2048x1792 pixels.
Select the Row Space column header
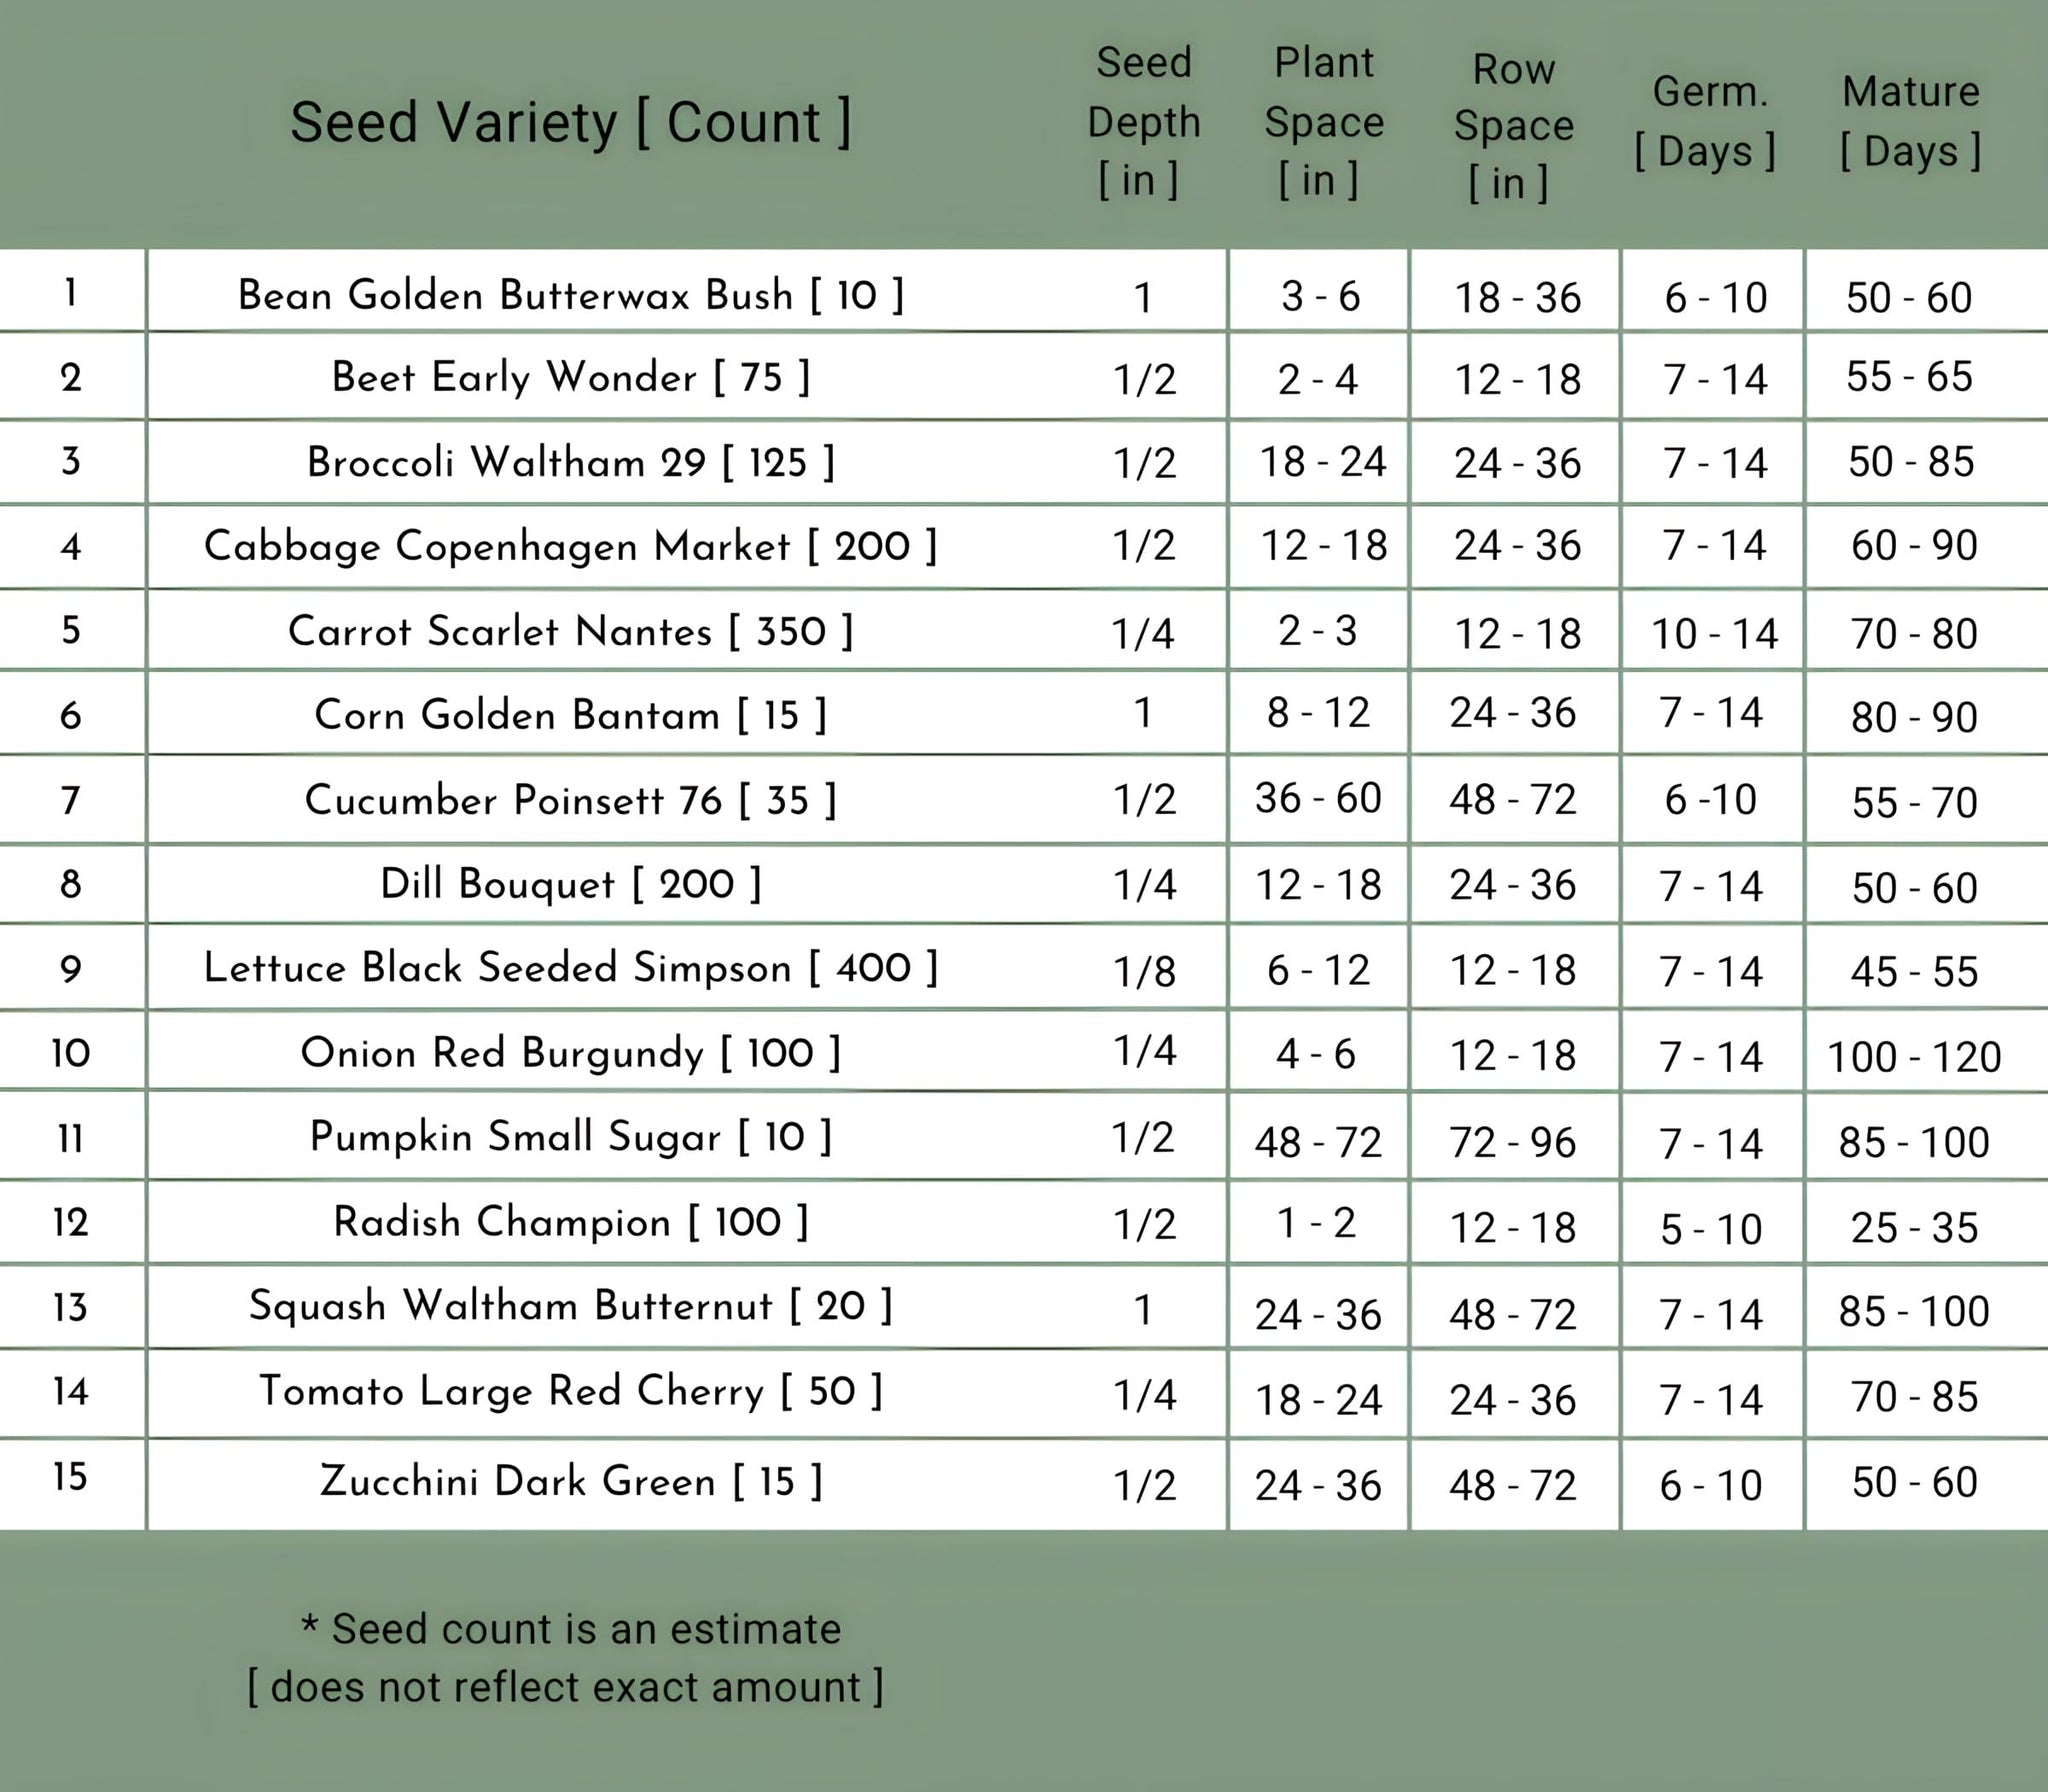click(1513, 126)
